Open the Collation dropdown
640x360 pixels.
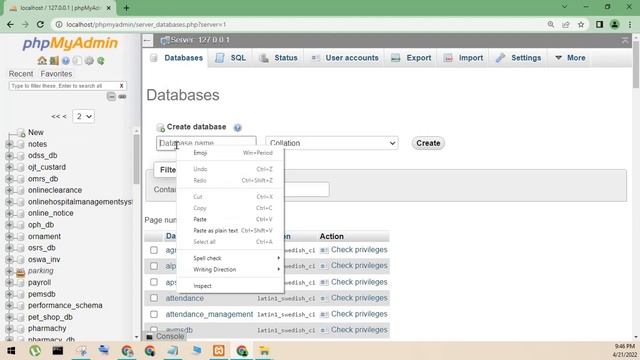point(332,143)
